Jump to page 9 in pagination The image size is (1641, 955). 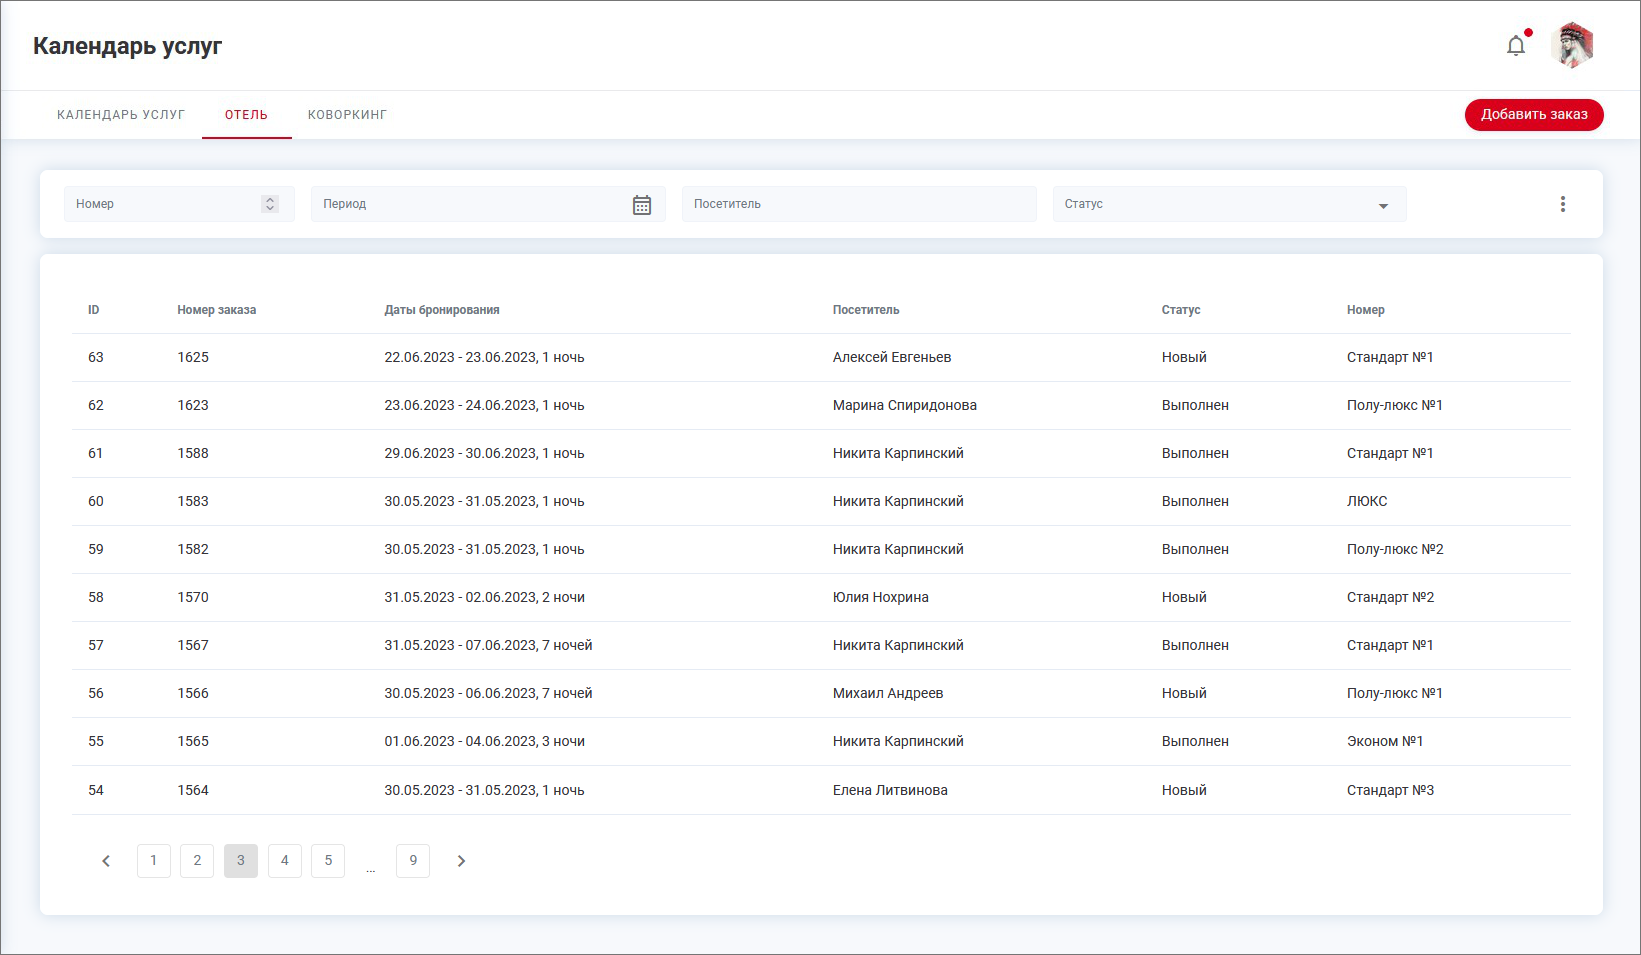click(x=413, y=861)
